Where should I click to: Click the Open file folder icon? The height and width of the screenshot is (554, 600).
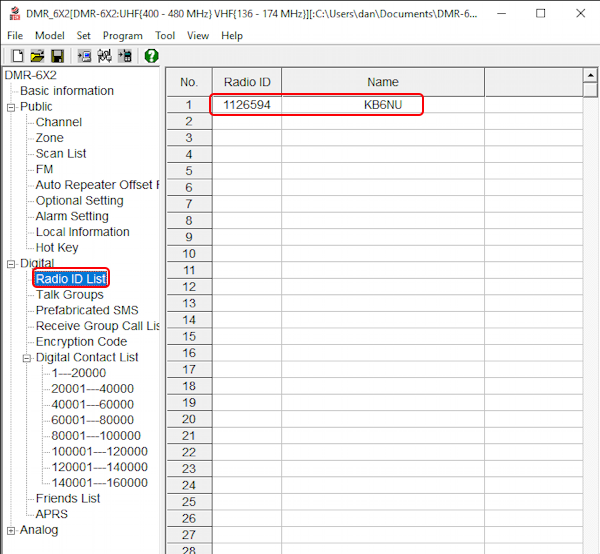37,56
